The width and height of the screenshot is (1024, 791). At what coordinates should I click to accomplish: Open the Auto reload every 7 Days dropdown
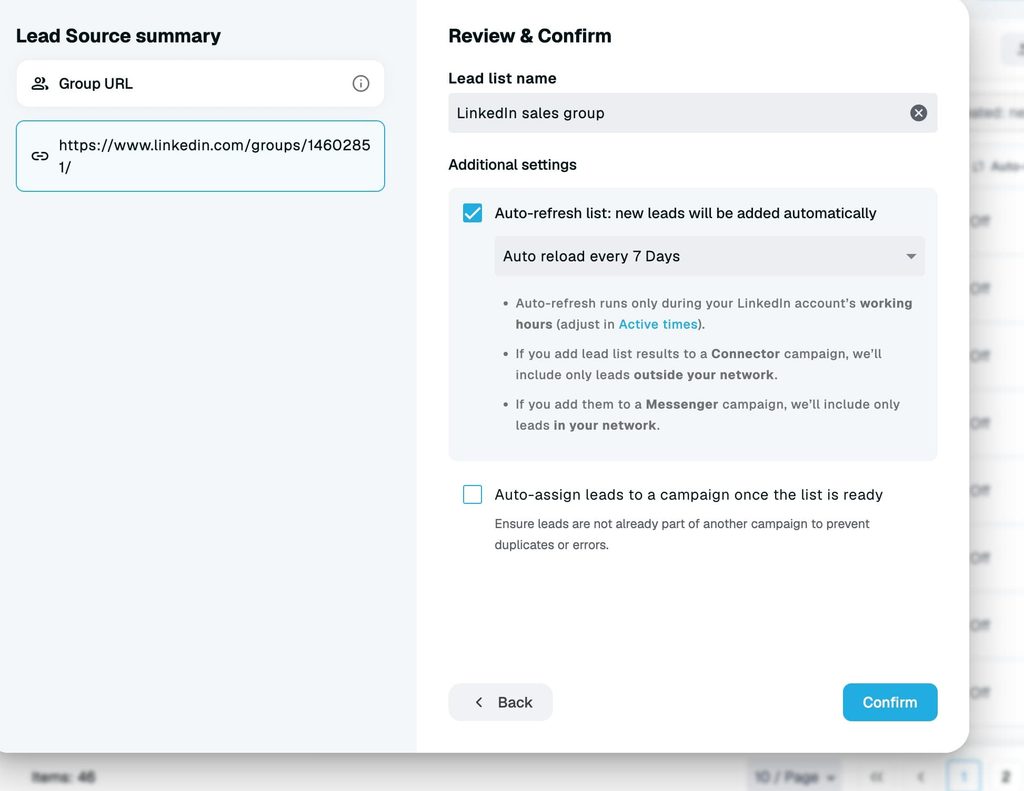click(x=709, y=256)
